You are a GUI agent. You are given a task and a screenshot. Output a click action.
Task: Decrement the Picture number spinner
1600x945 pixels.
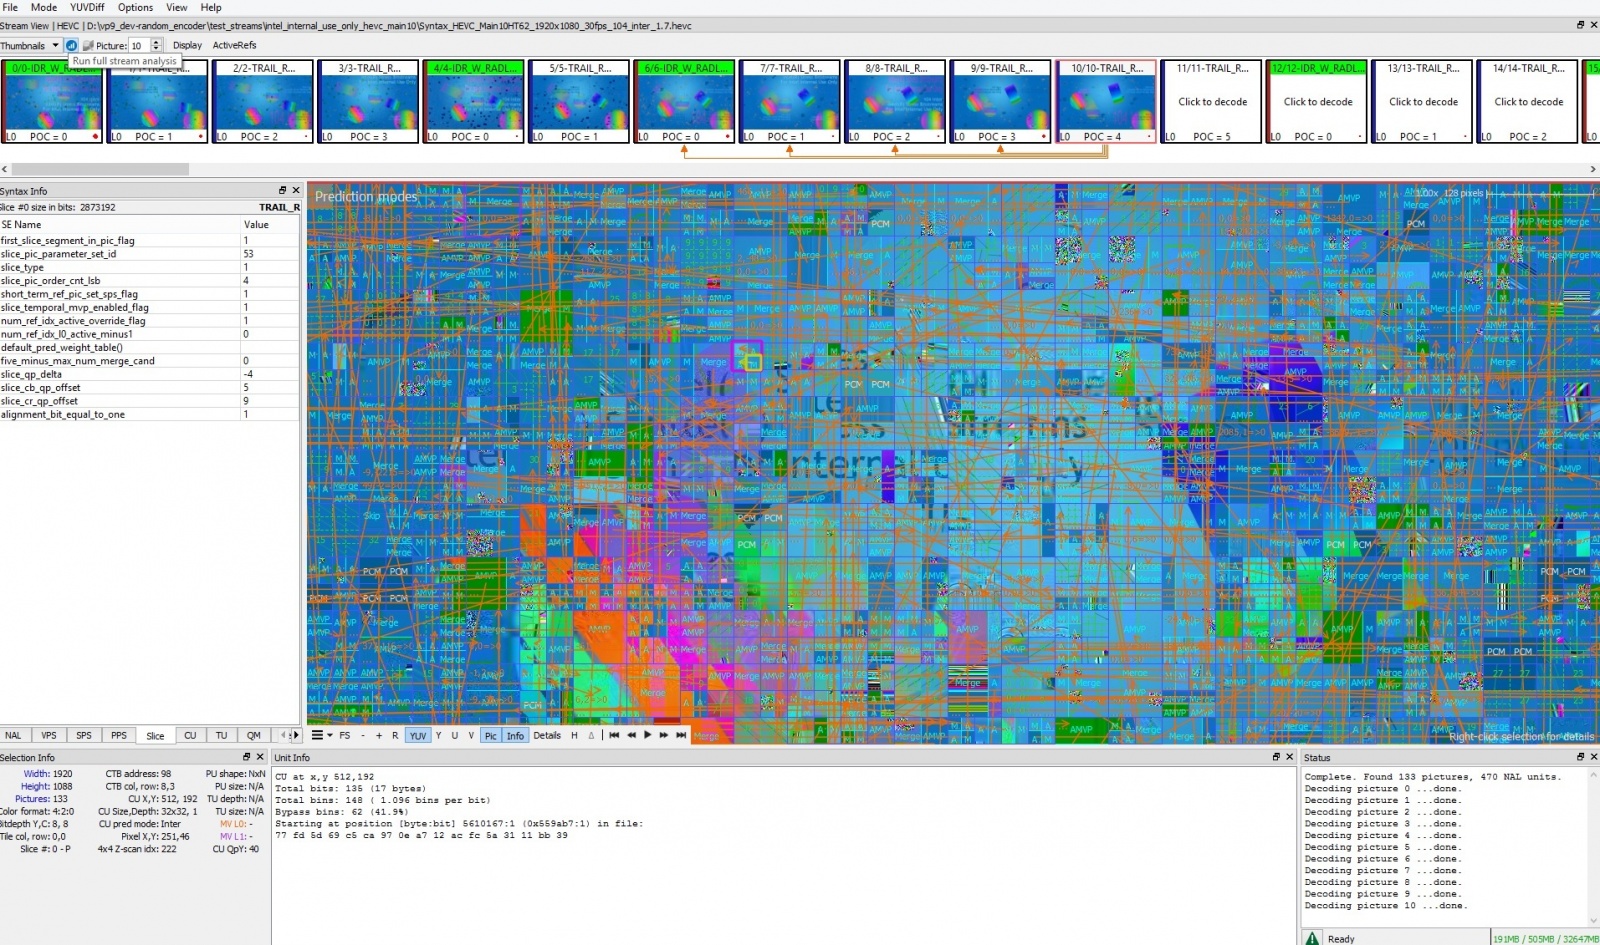pos(156,48)
